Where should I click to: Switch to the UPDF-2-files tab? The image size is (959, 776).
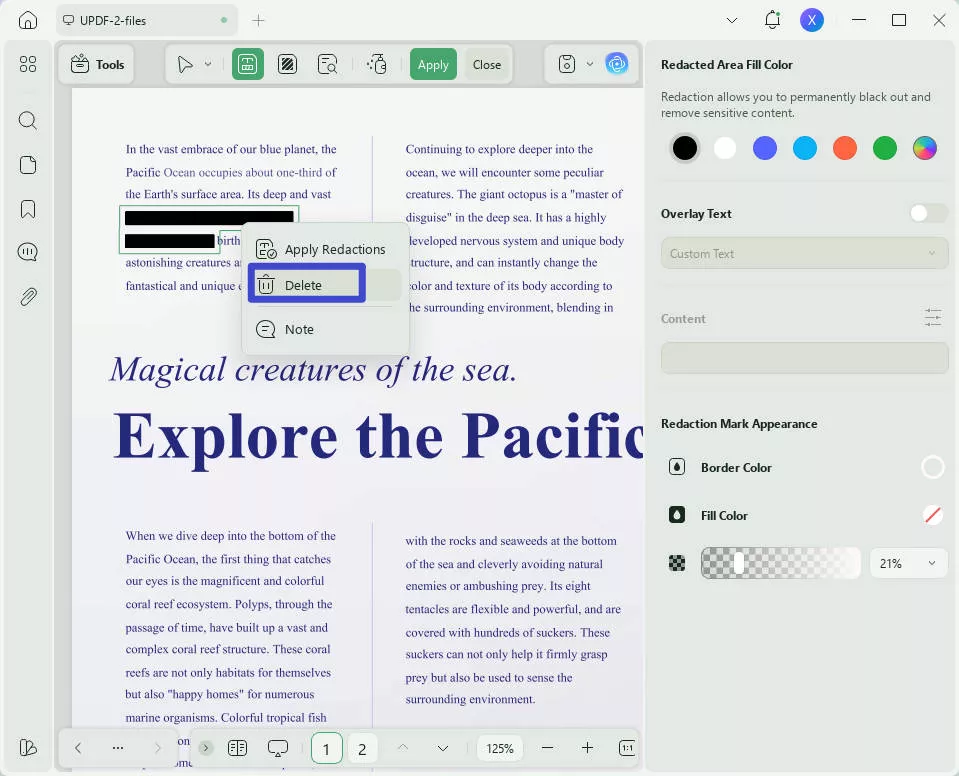click(x=147, y=20)
